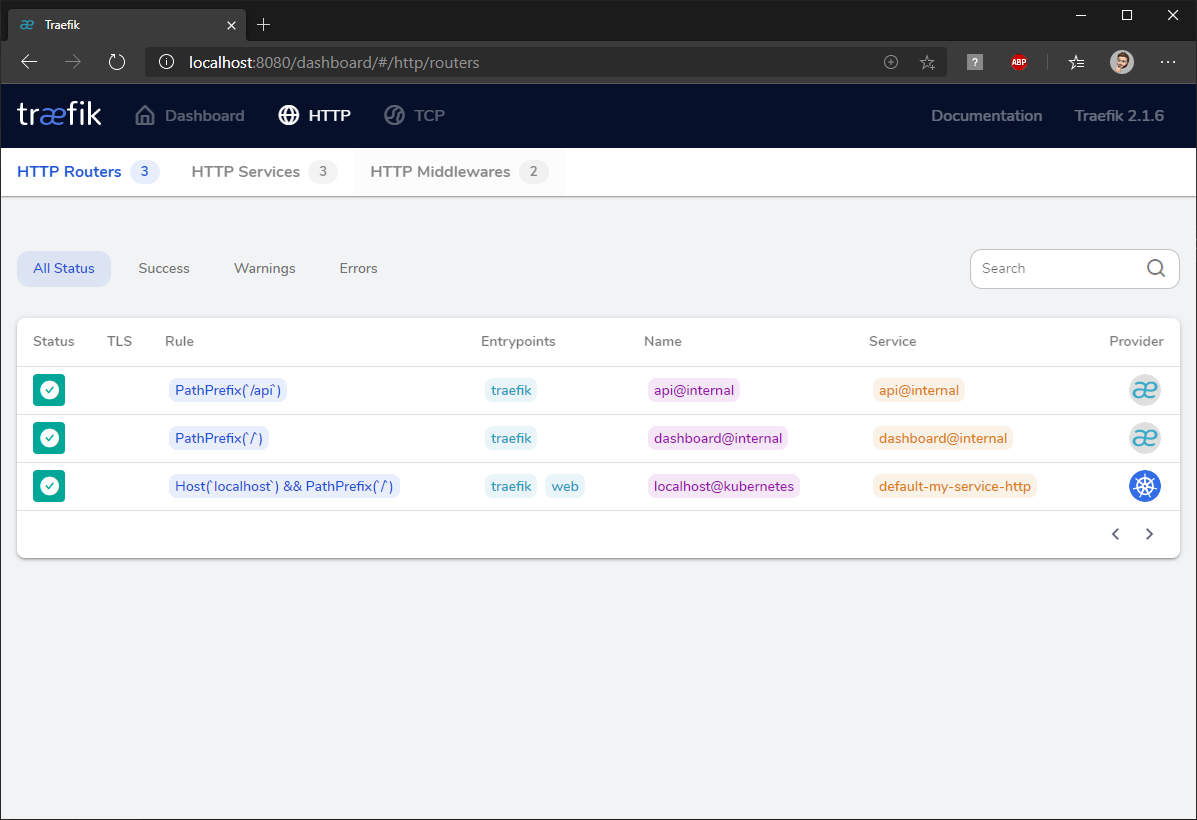Click traefik entrypoint in localhost@kubernetes row

click(x=511, y=486)
